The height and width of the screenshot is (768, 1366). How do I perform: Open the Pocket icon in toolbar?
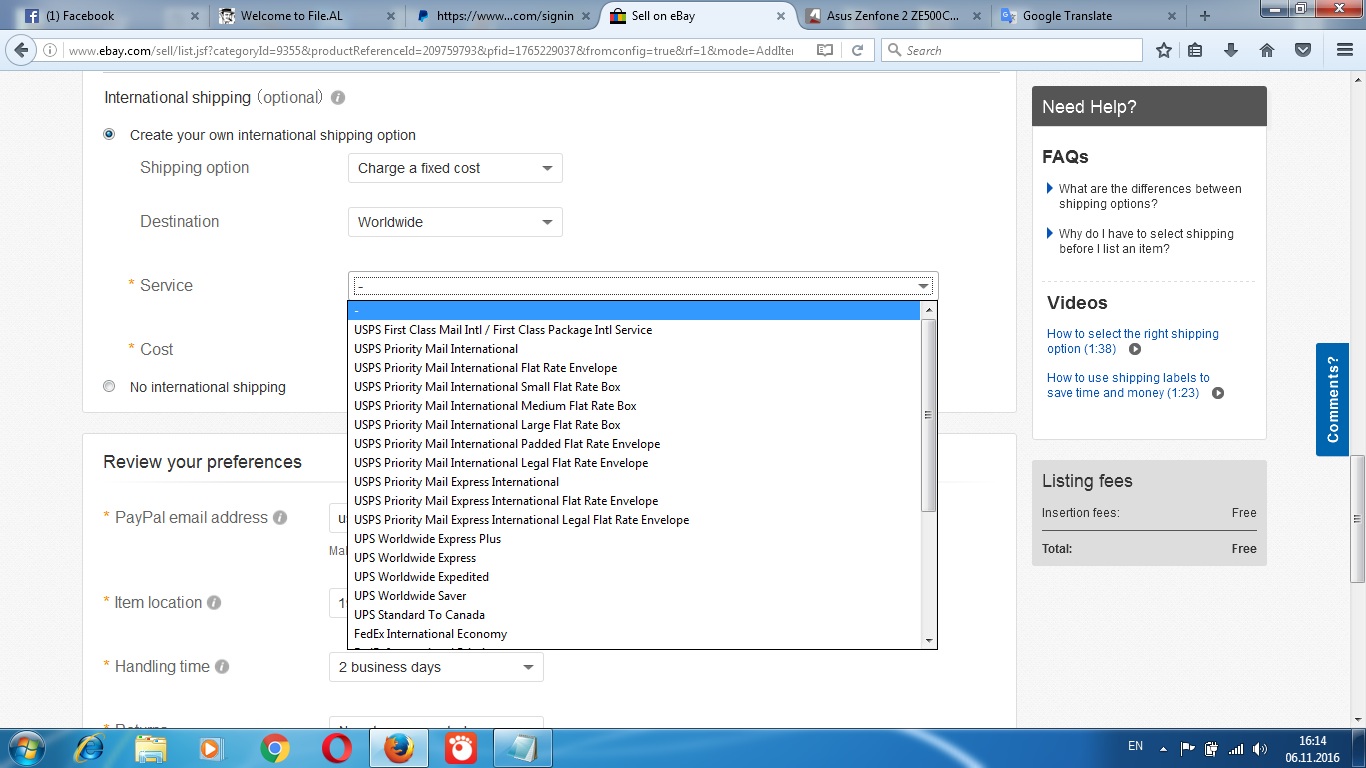[x=1303, y=50]
